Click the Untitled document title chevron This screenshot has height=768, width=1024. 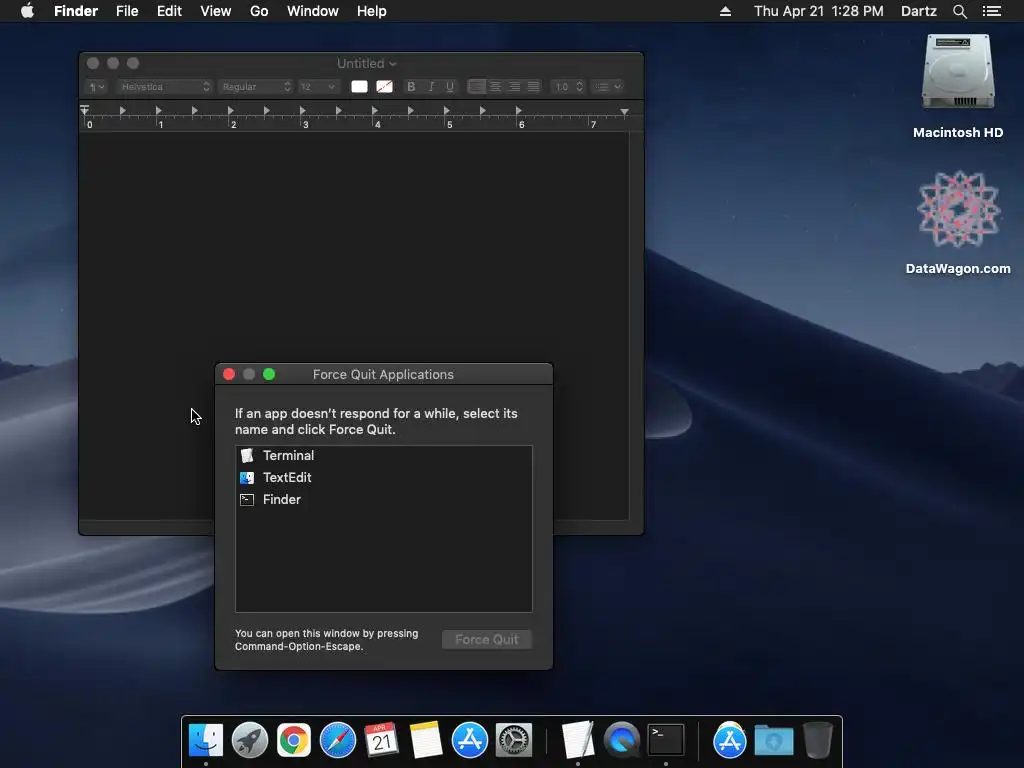click(392, 64)
